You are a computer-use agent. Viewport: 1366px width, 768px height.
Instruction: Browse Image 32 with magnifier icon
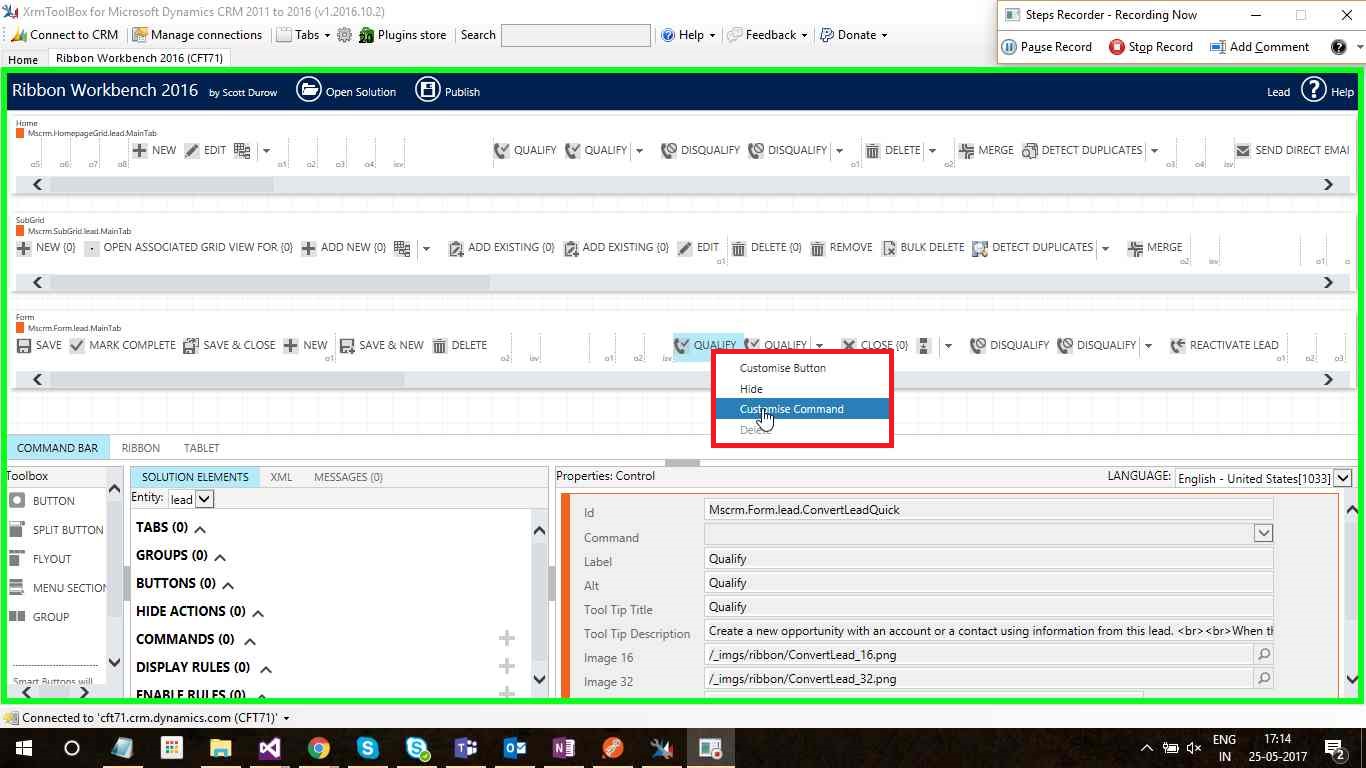(1264, 679)
